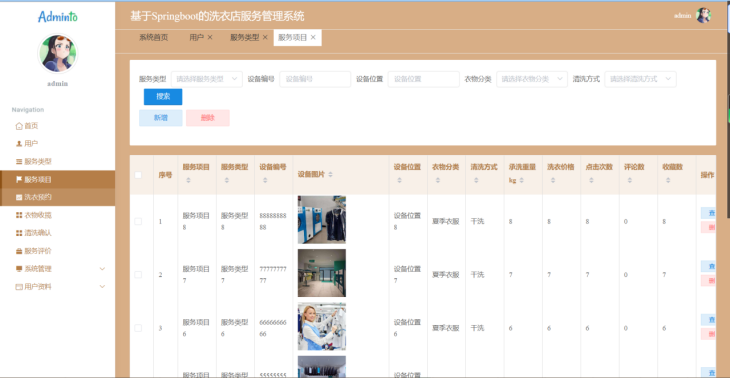
Task: Open device image thumbnail in row 2
Action: tap(322, 273)
